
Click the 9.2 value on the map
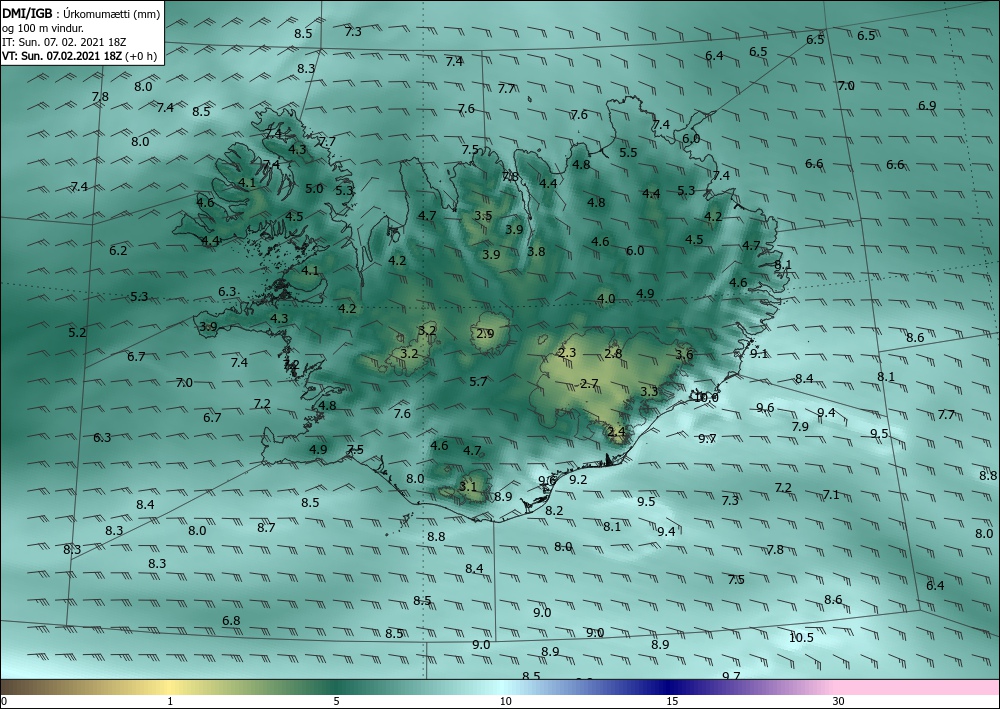pos(578,479)
